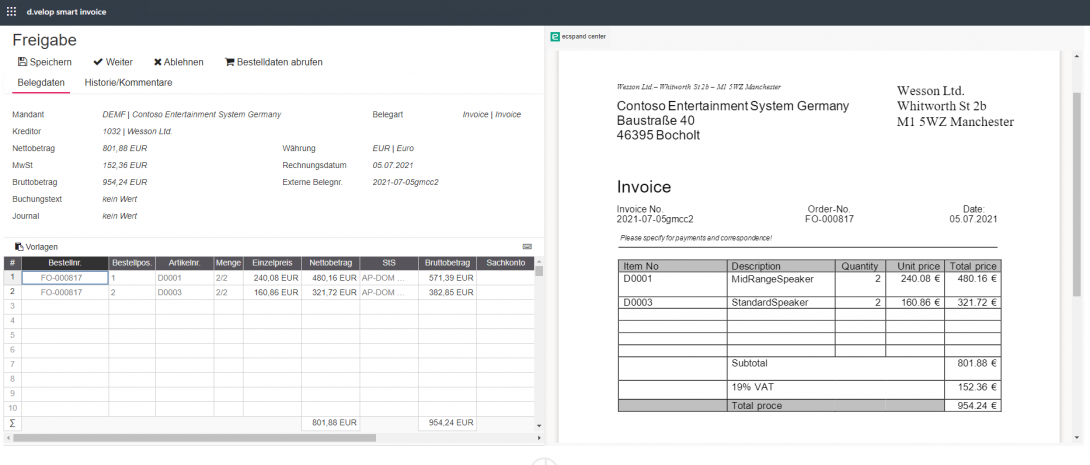
Task: Click the Rechnungsdatum value 05.07.2021
Action: pyautogui.click(x=393, y=165)
